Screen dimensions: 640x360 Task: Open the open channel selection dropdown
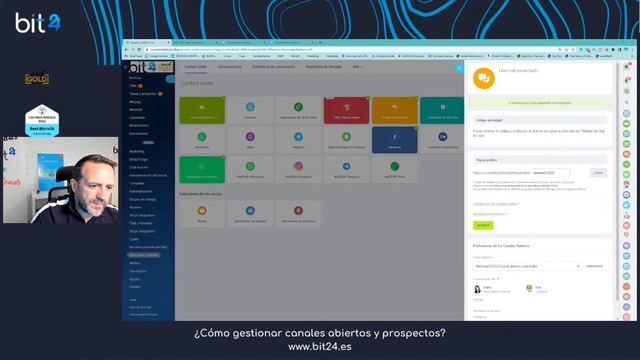[527, 266]
